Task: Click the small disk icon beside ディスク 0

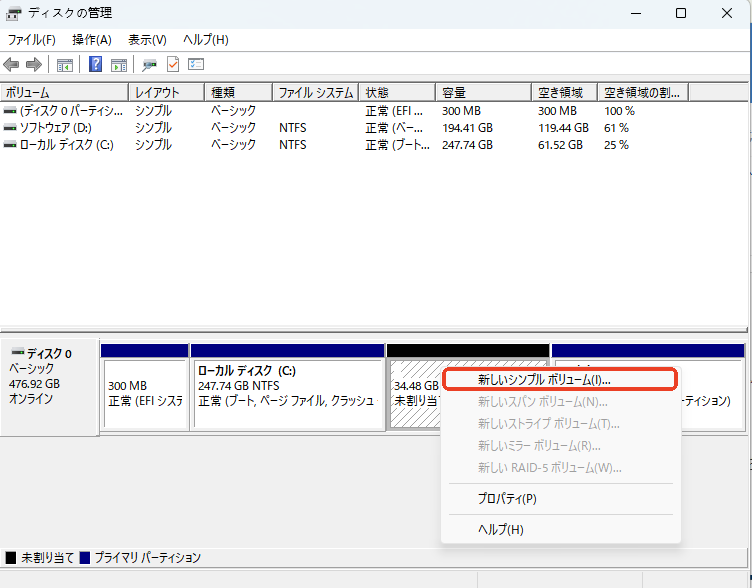Action: pos(18,352)
